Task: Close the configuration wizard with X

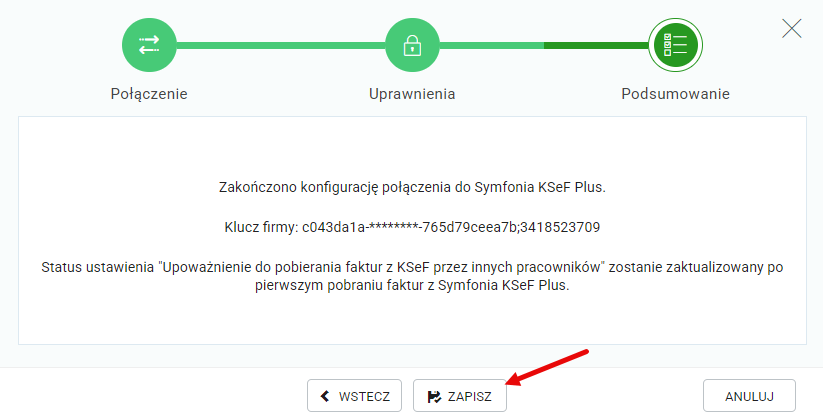Action: click(x=792, y=28)
